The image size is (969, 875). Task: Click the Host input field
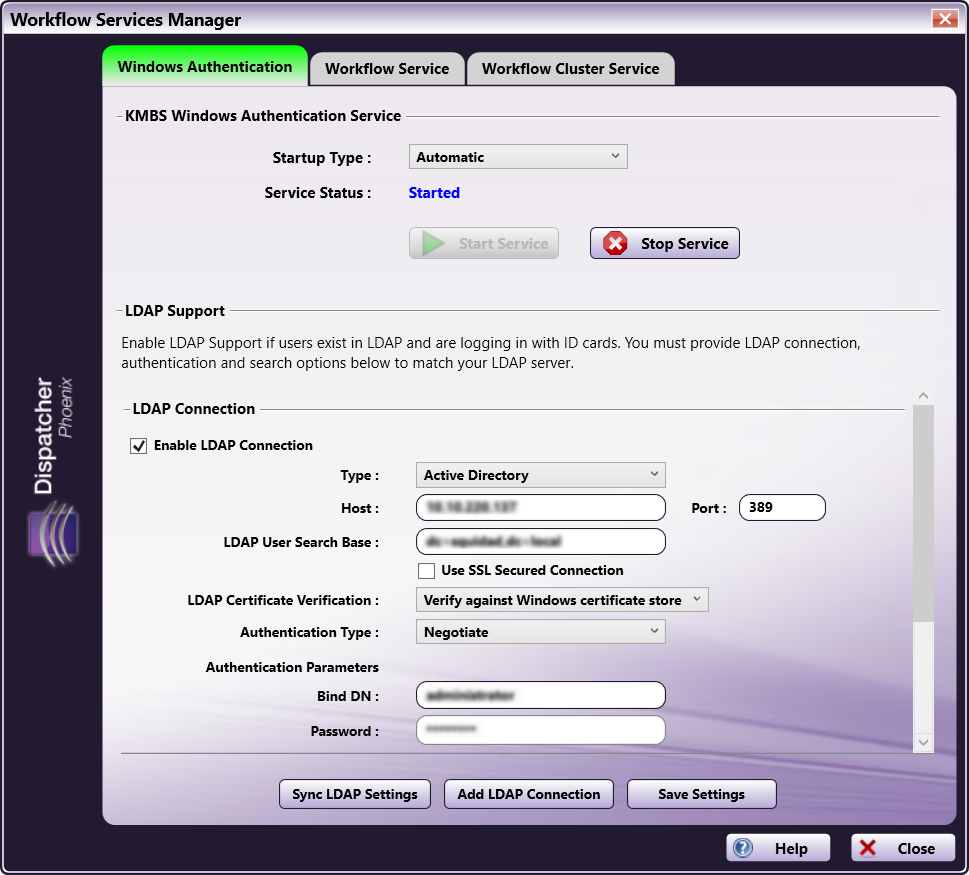541,507
